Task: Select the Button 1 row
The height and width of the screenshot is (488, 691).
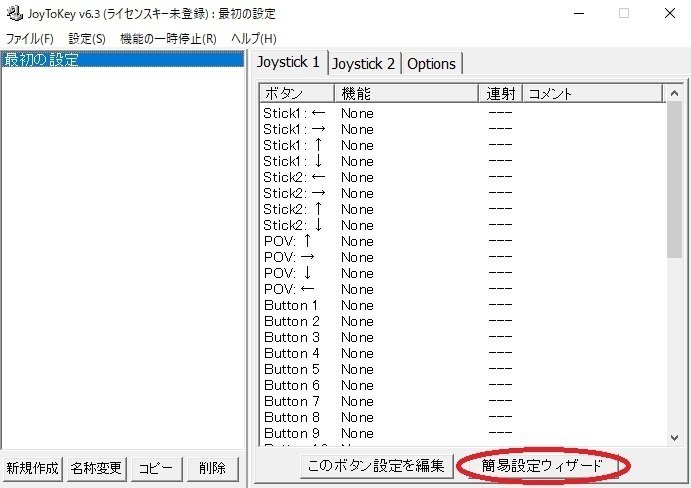Action: (x=462, y=305)
